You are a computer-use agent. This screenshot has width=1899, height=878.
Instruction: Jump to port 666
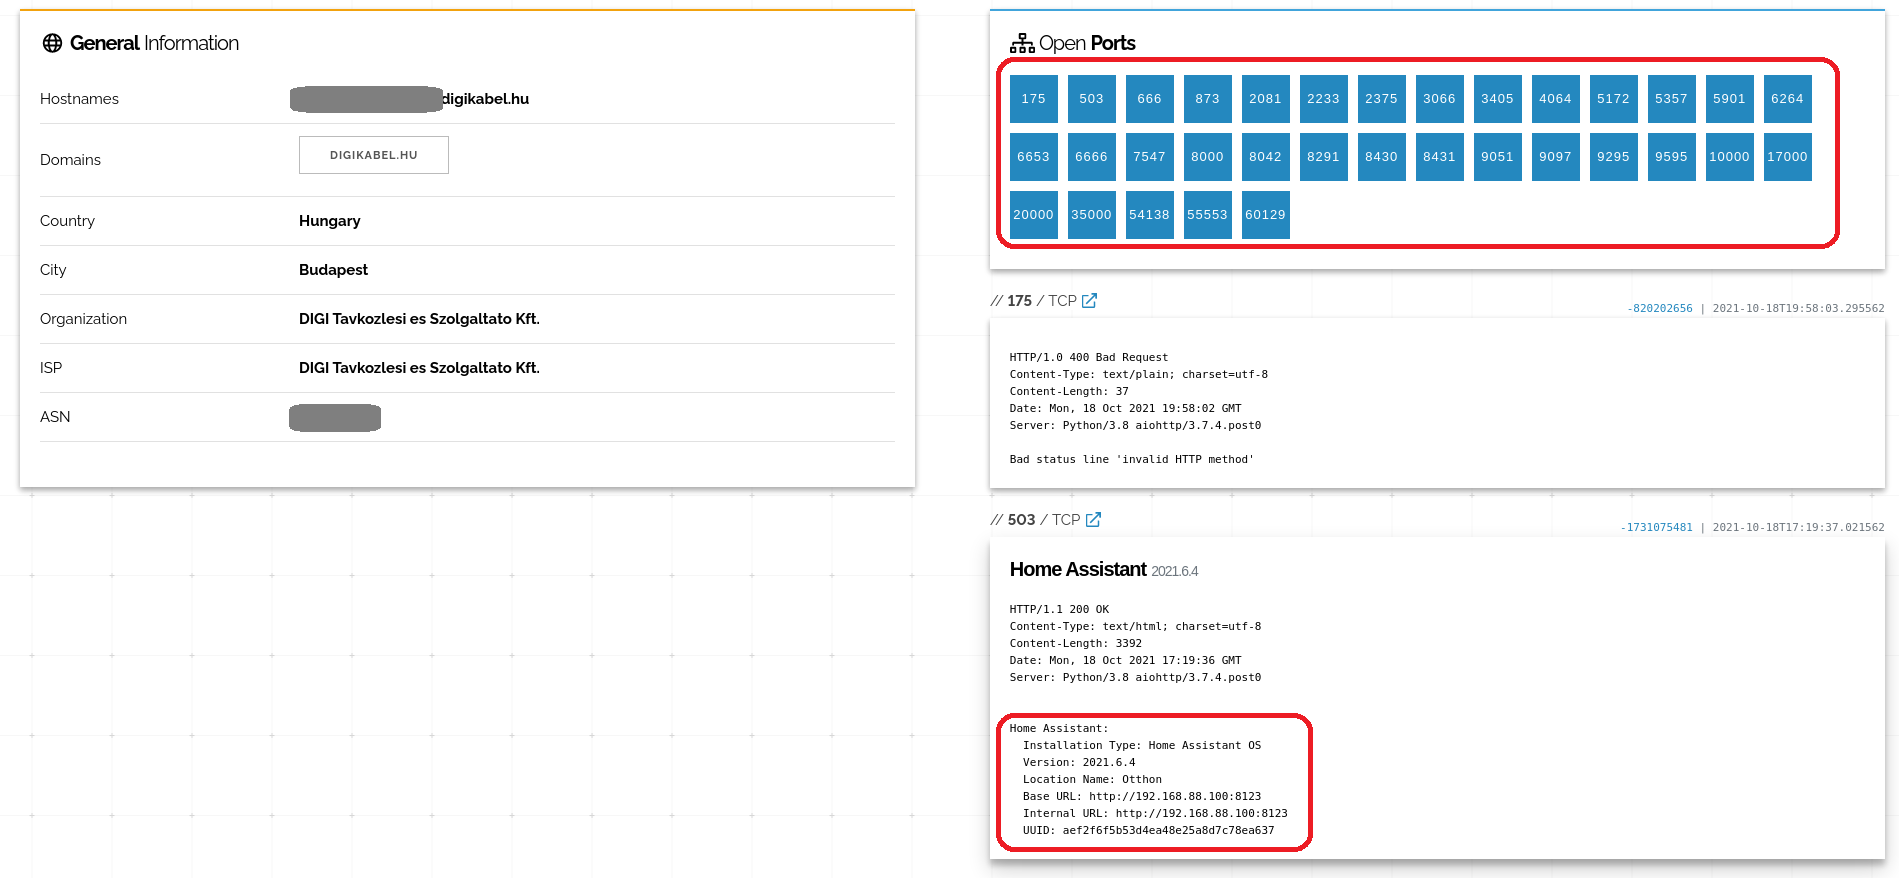point(1150,99)
